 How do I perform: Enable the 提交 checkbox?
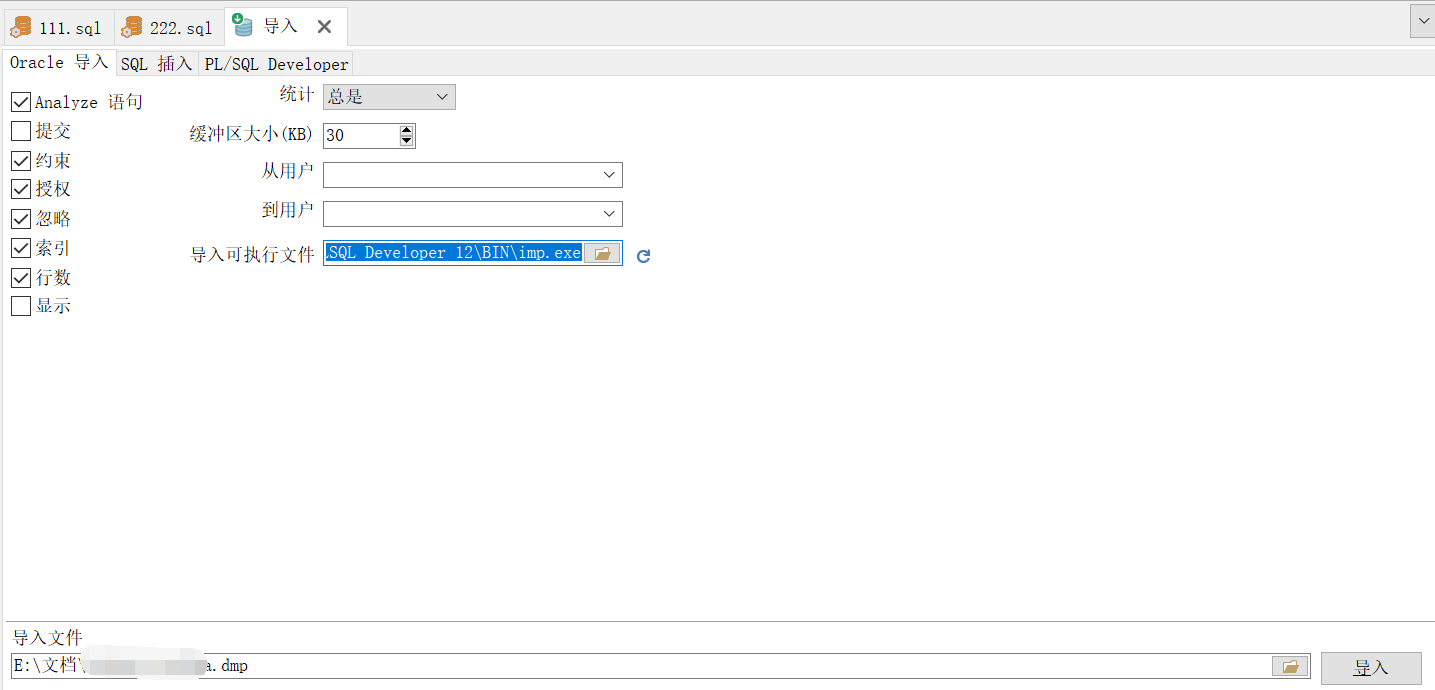[x=21, y=131]
